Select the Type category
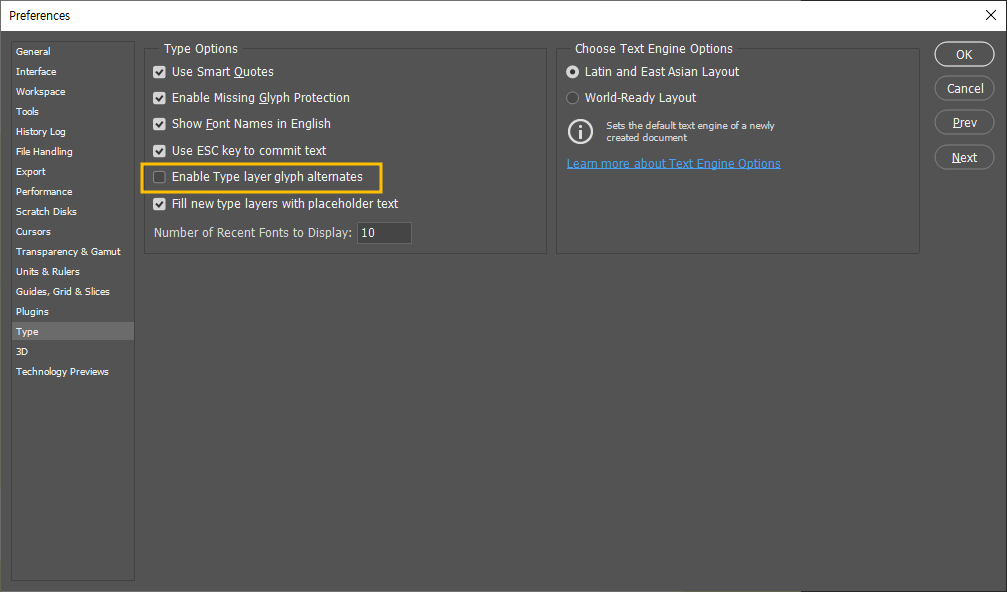 coord(73,331)
